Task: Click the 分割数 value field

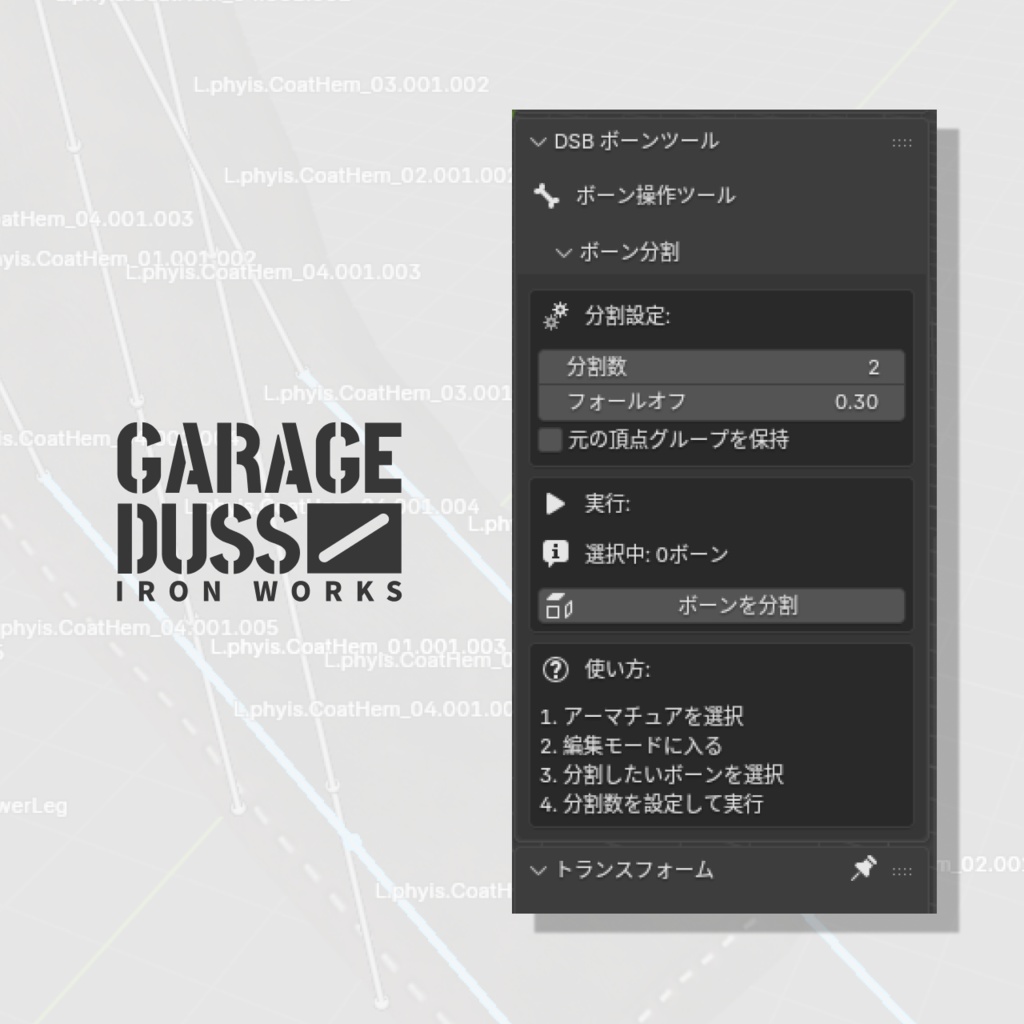Action: pyautogui.click(x=721, y=367)
